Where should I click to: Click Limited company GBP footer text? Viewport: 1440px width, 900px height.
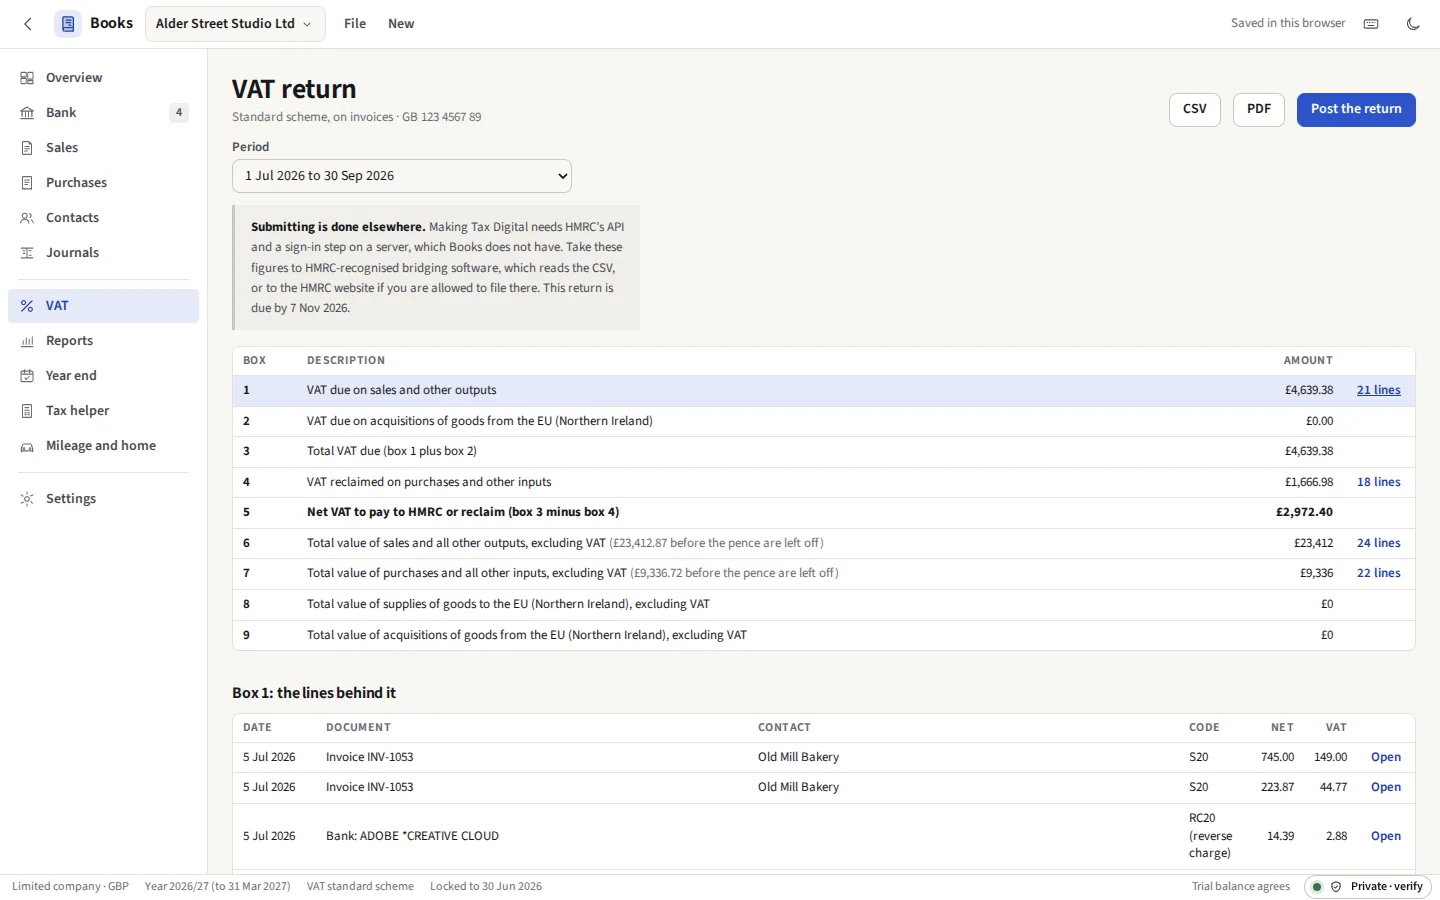pyautogui.click(x=70, y=887)
